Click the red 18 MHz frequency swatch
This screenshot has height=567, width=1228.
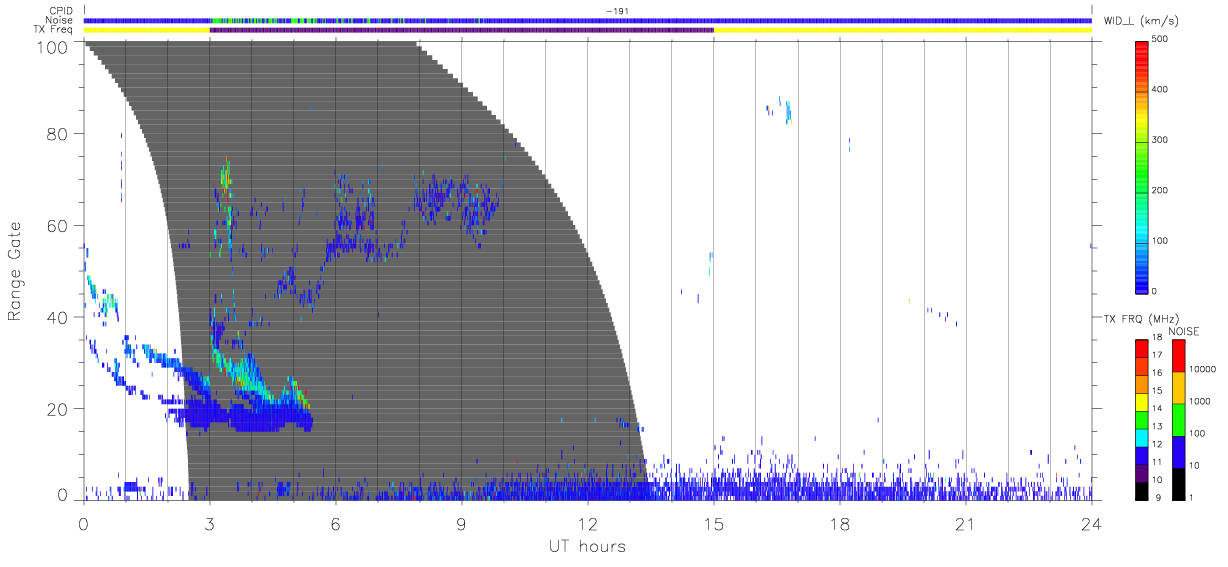(x=1142, y=348)
